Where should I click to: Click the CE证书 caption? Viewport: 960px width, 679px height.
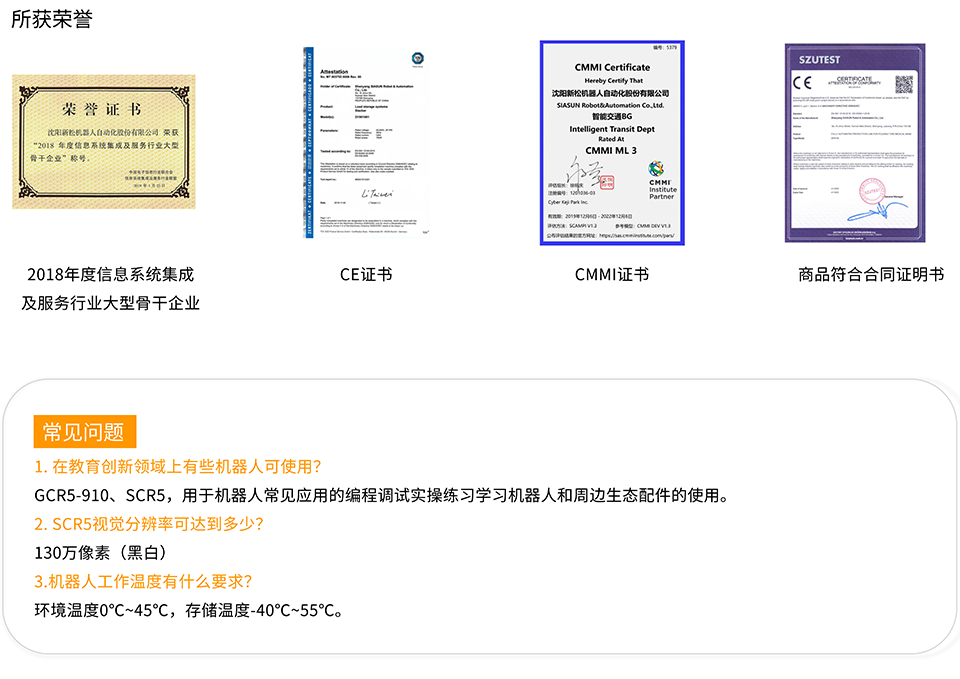[366, 274]
